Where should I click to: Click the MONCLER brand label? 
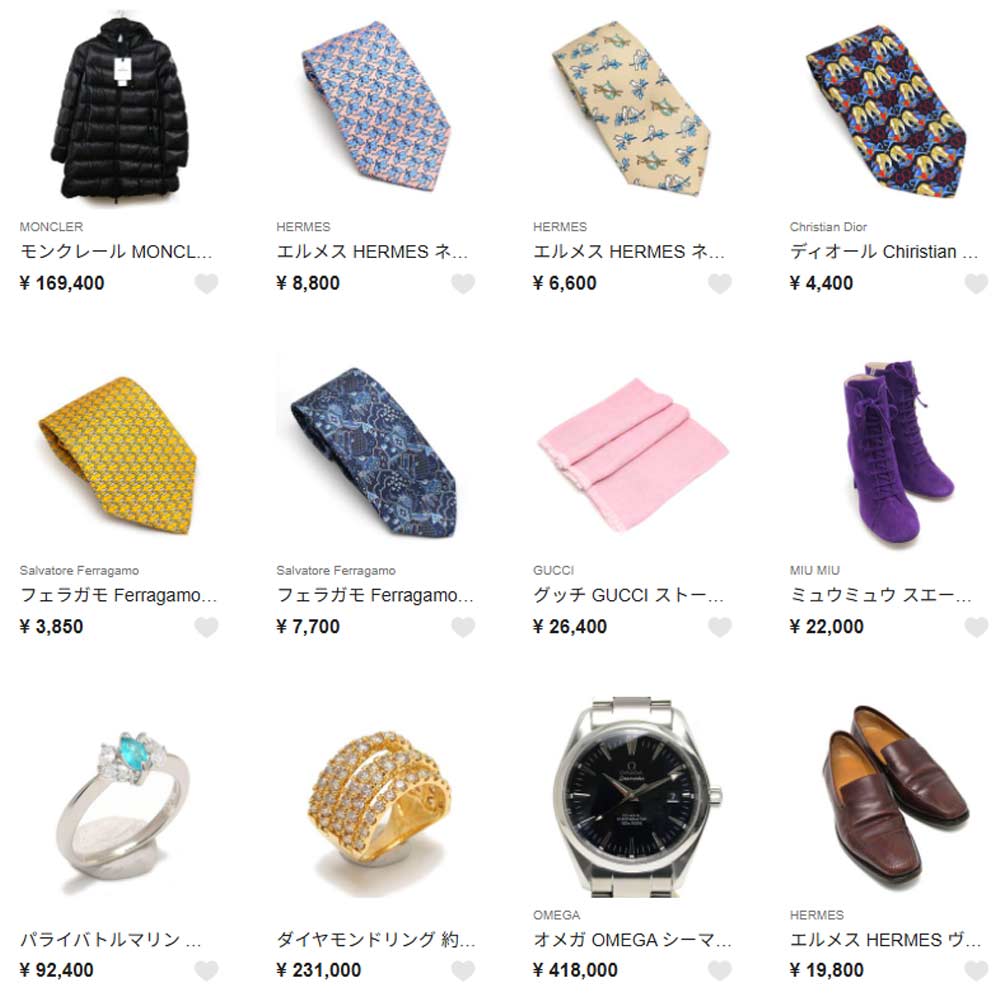pyautogui.click(x=51, y=227)
